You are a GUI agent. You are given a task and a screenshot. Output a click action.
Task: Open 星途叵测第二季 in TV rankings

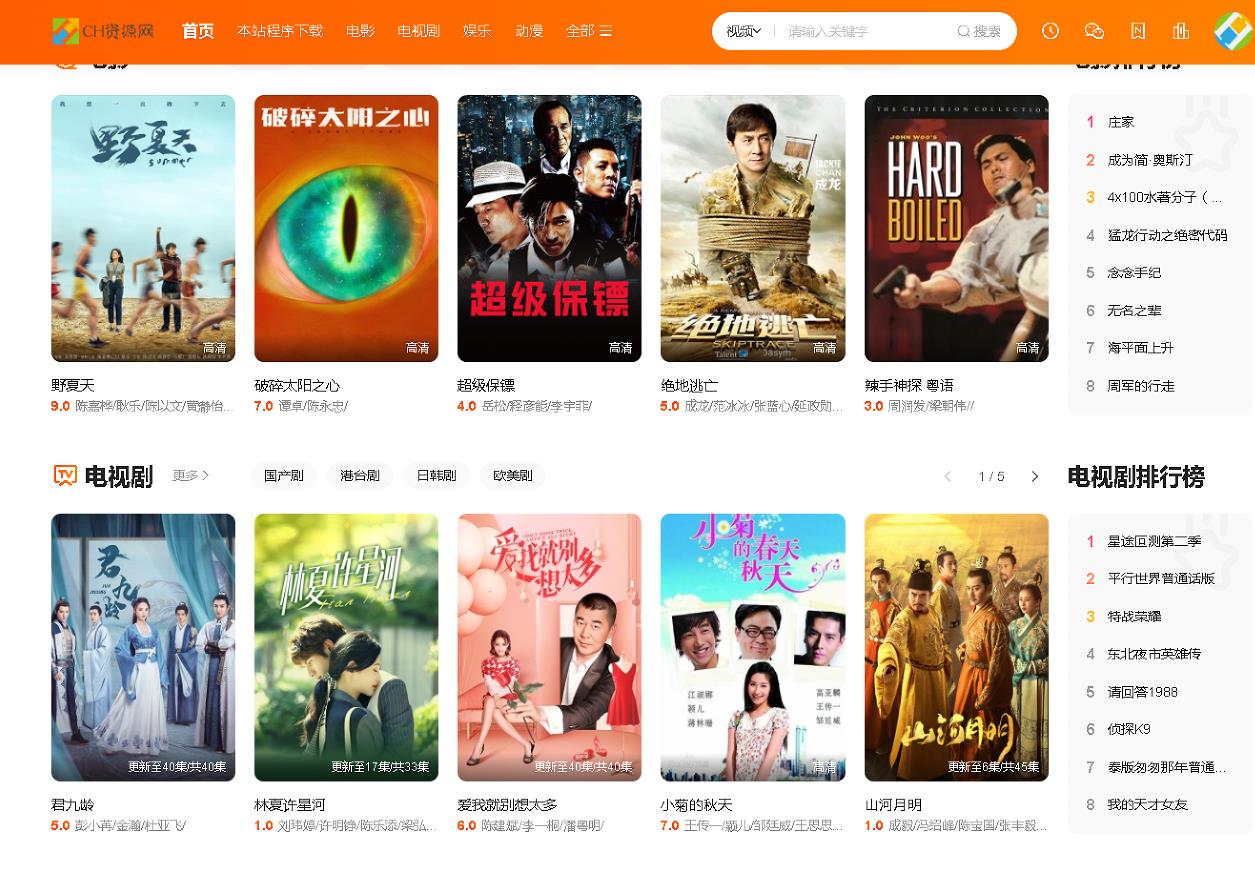coord(1154,541)
